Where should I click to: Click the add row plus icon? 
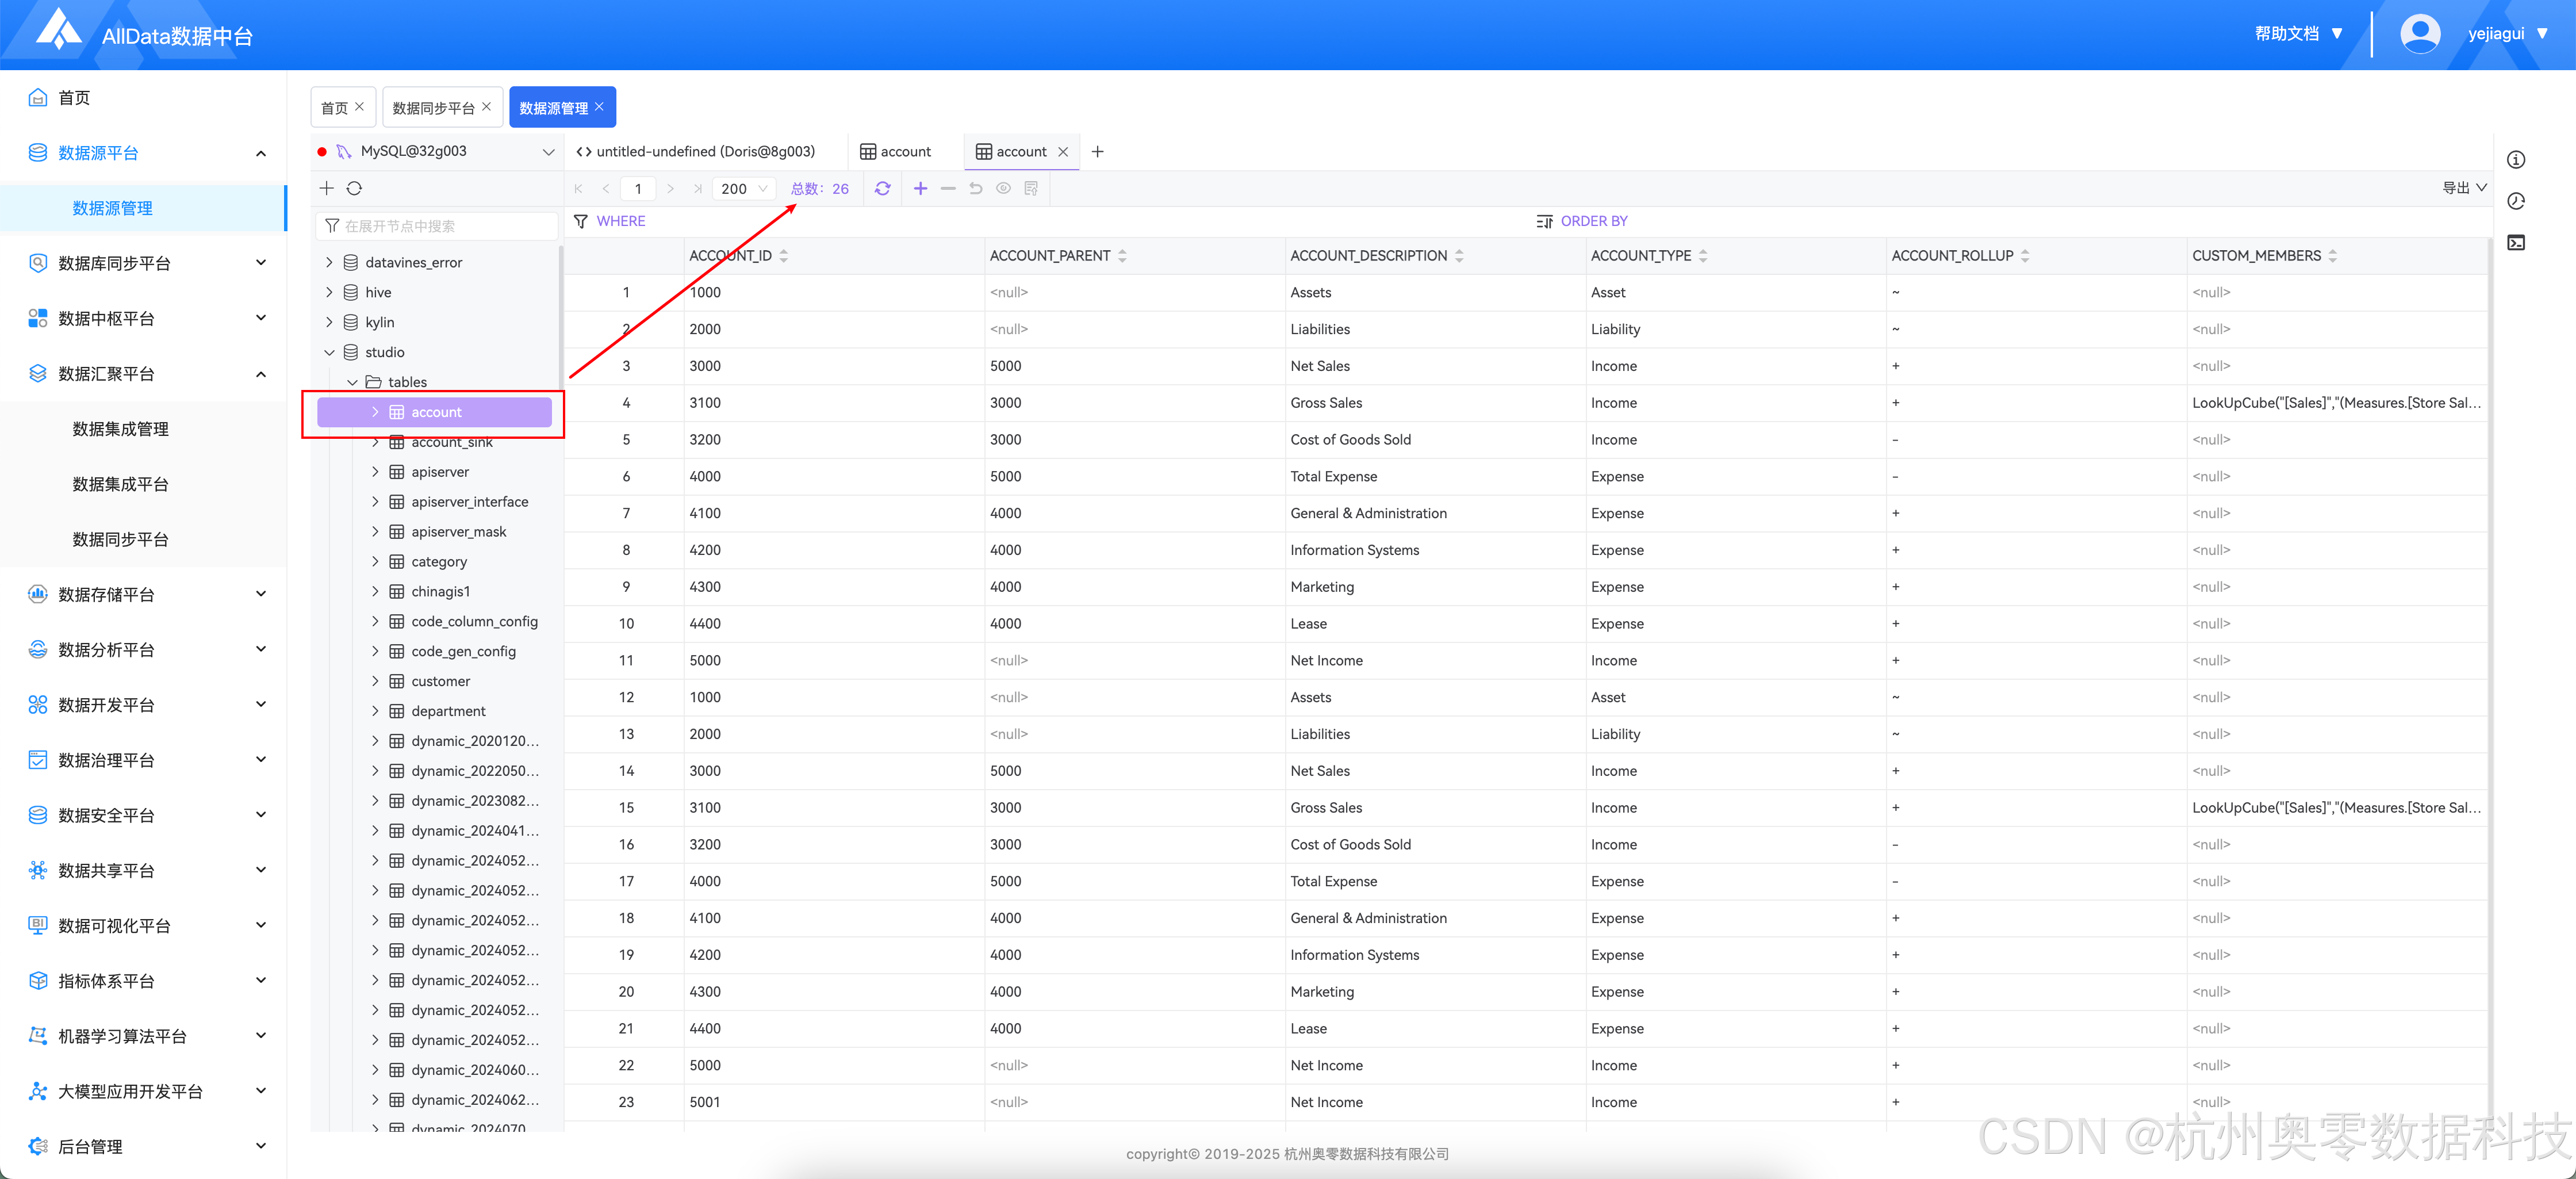[x=920, y=188]
